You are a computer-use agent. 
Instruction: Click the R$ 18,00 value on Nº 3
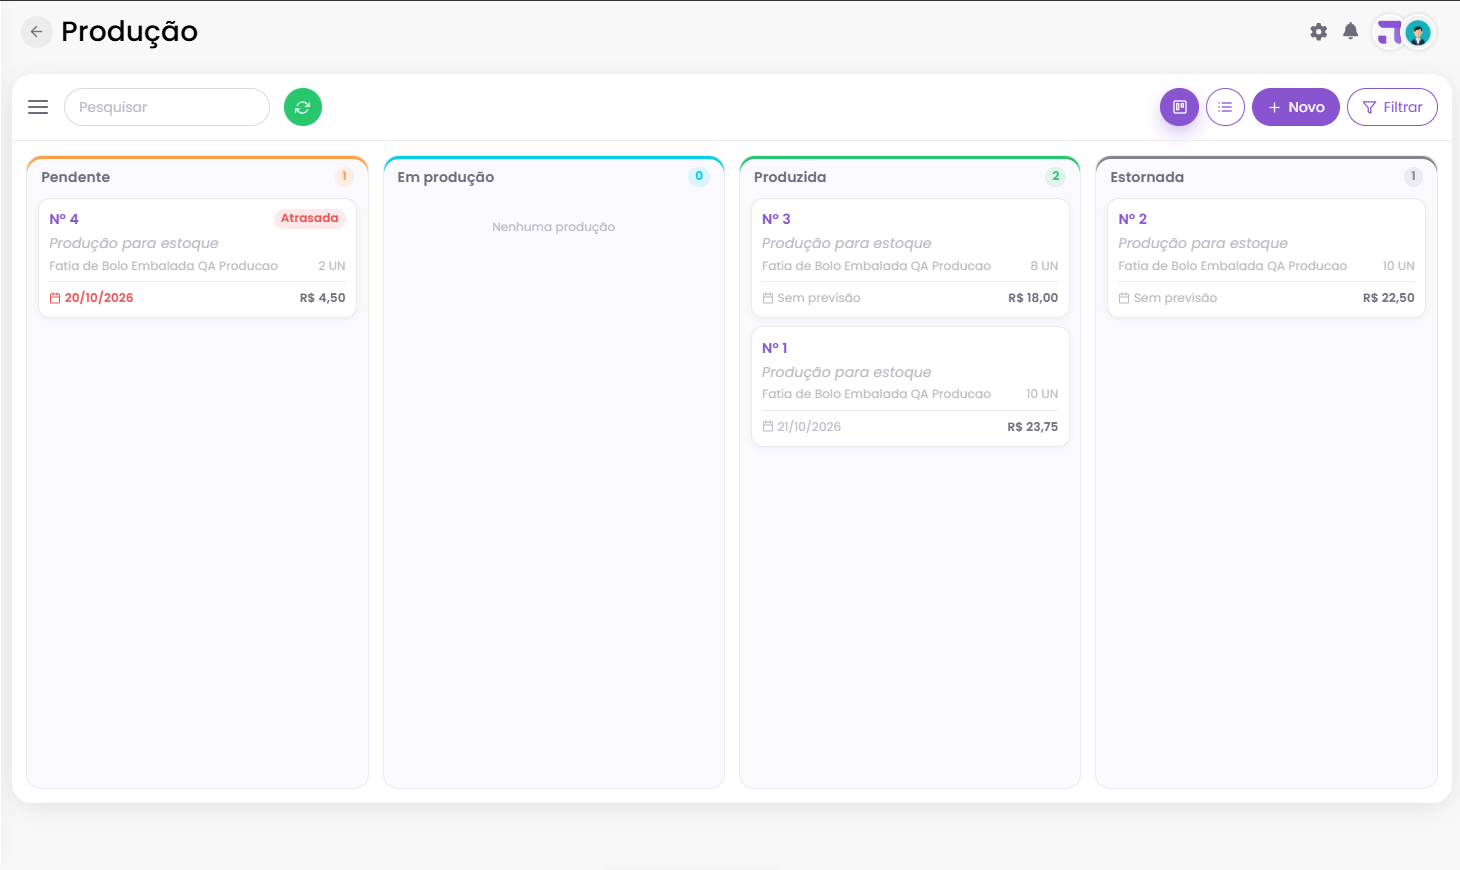1033,298
